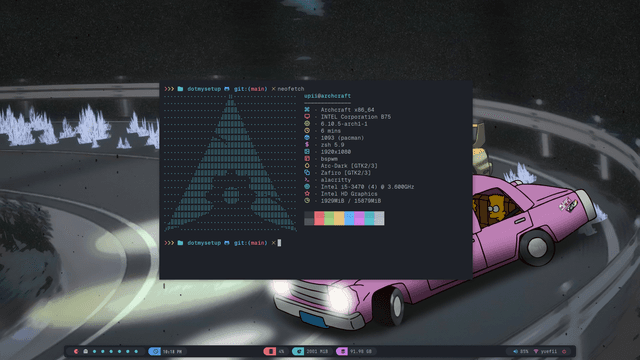Click the Intel i5-3470 (4) @ 3.600GHz text
Image resolution: width=640 pixels, height=360 pixels.
(x=367, y=187)
